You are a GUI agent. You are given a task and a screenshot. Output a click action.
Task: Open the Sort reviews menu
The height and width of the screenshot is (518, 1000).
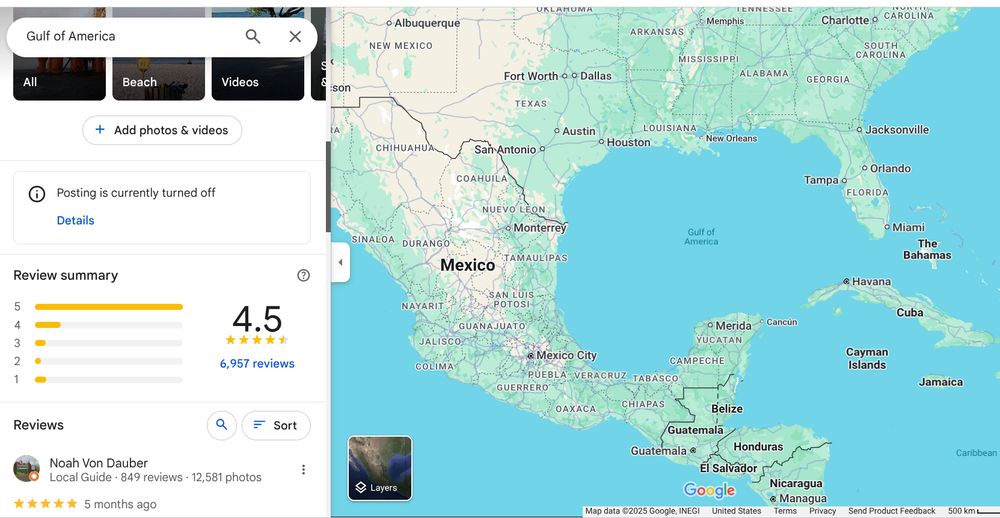tap(276, 425)
